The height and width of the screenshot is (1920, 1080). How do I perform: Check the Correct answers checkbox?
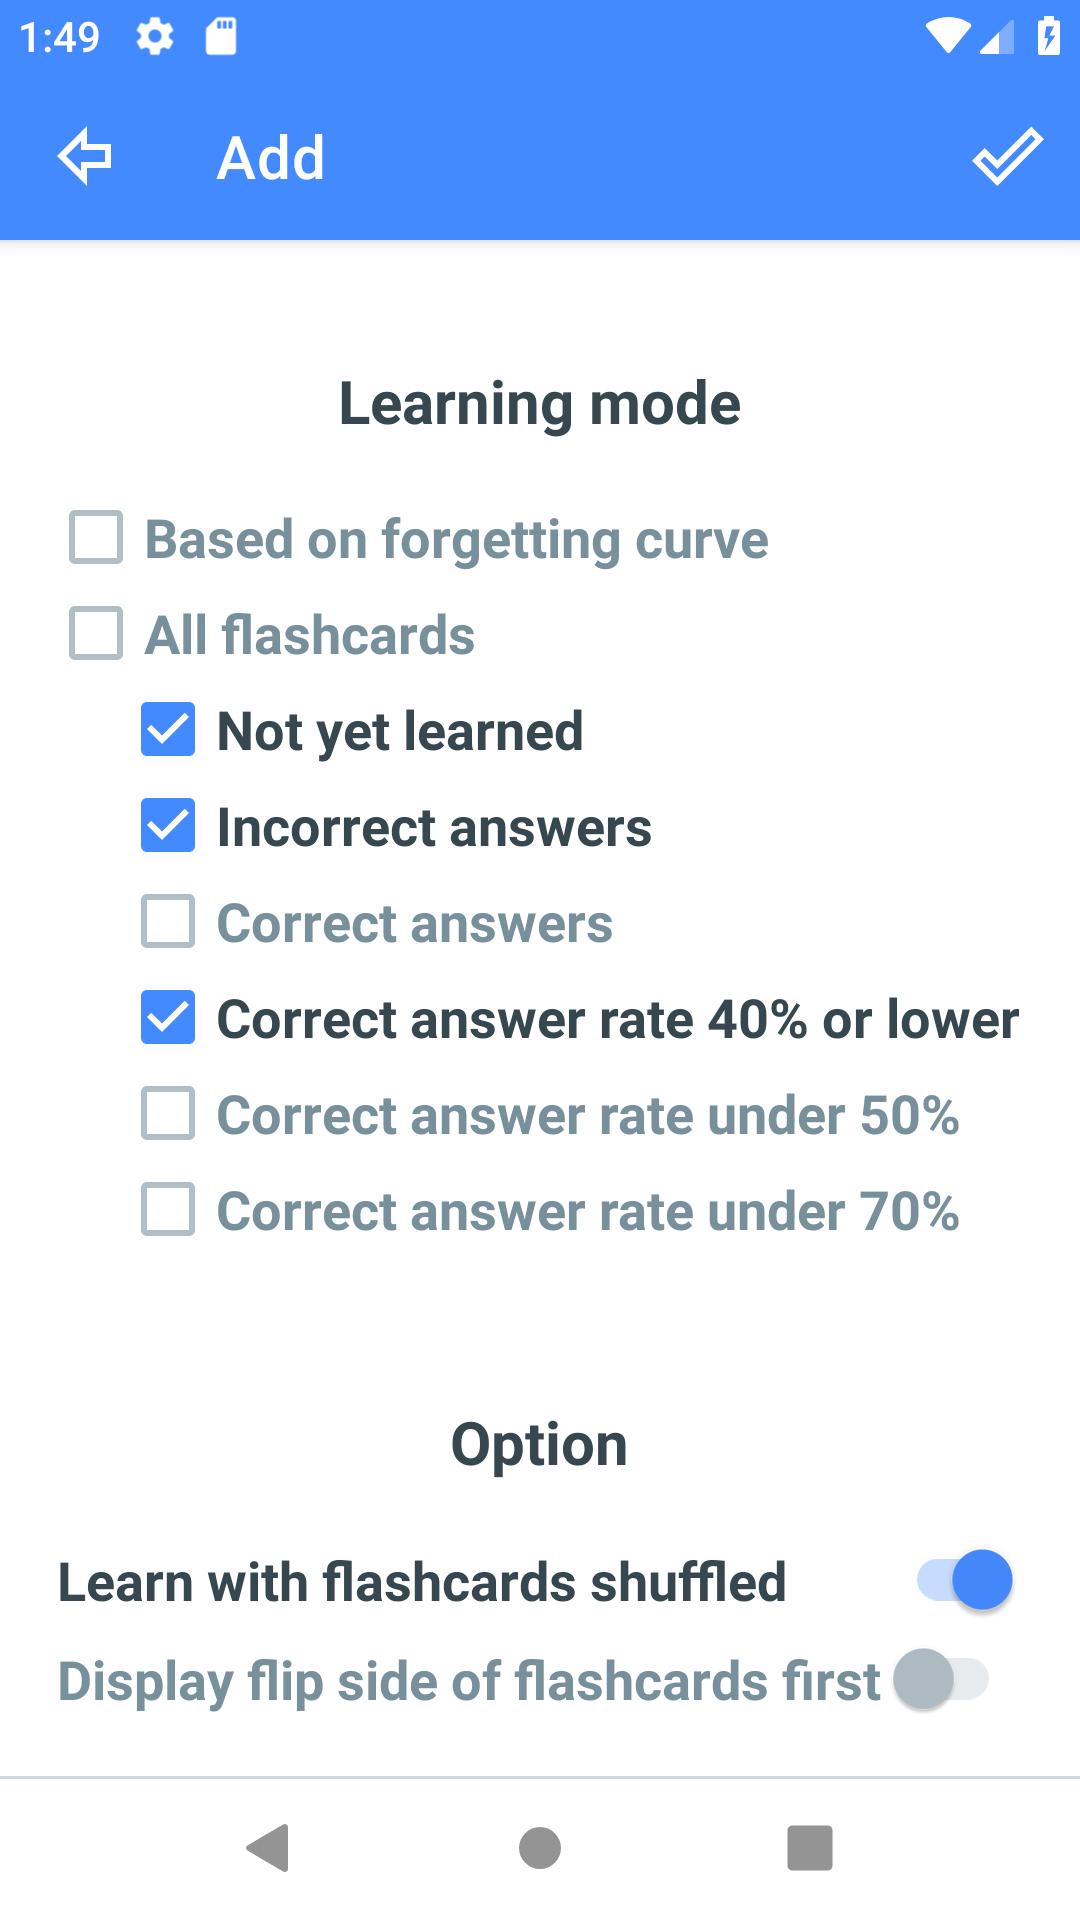[168, 922]
